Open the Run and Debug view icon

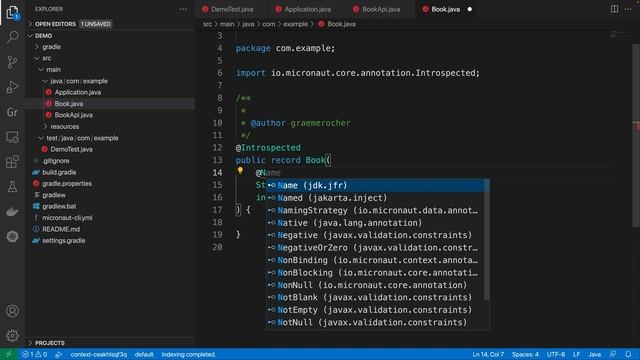tap(13, 87)
